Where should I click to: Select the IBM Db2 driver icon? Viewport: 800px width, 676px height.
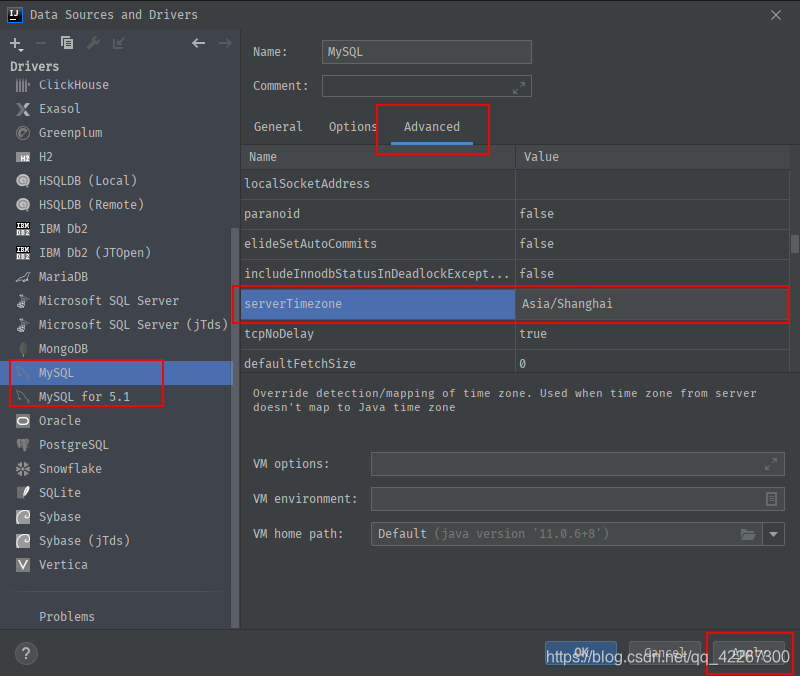pos(22,229)
